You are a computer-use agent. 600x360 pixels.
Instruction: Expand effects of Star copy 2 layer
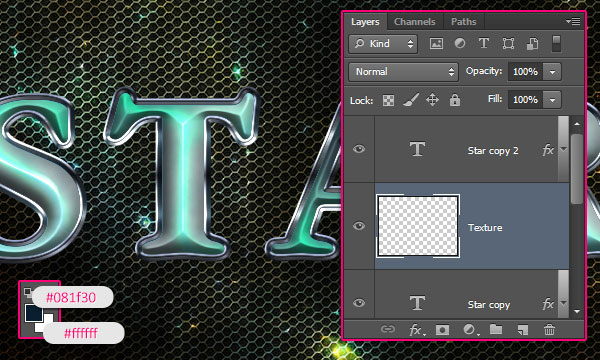[x=563, y=149]
